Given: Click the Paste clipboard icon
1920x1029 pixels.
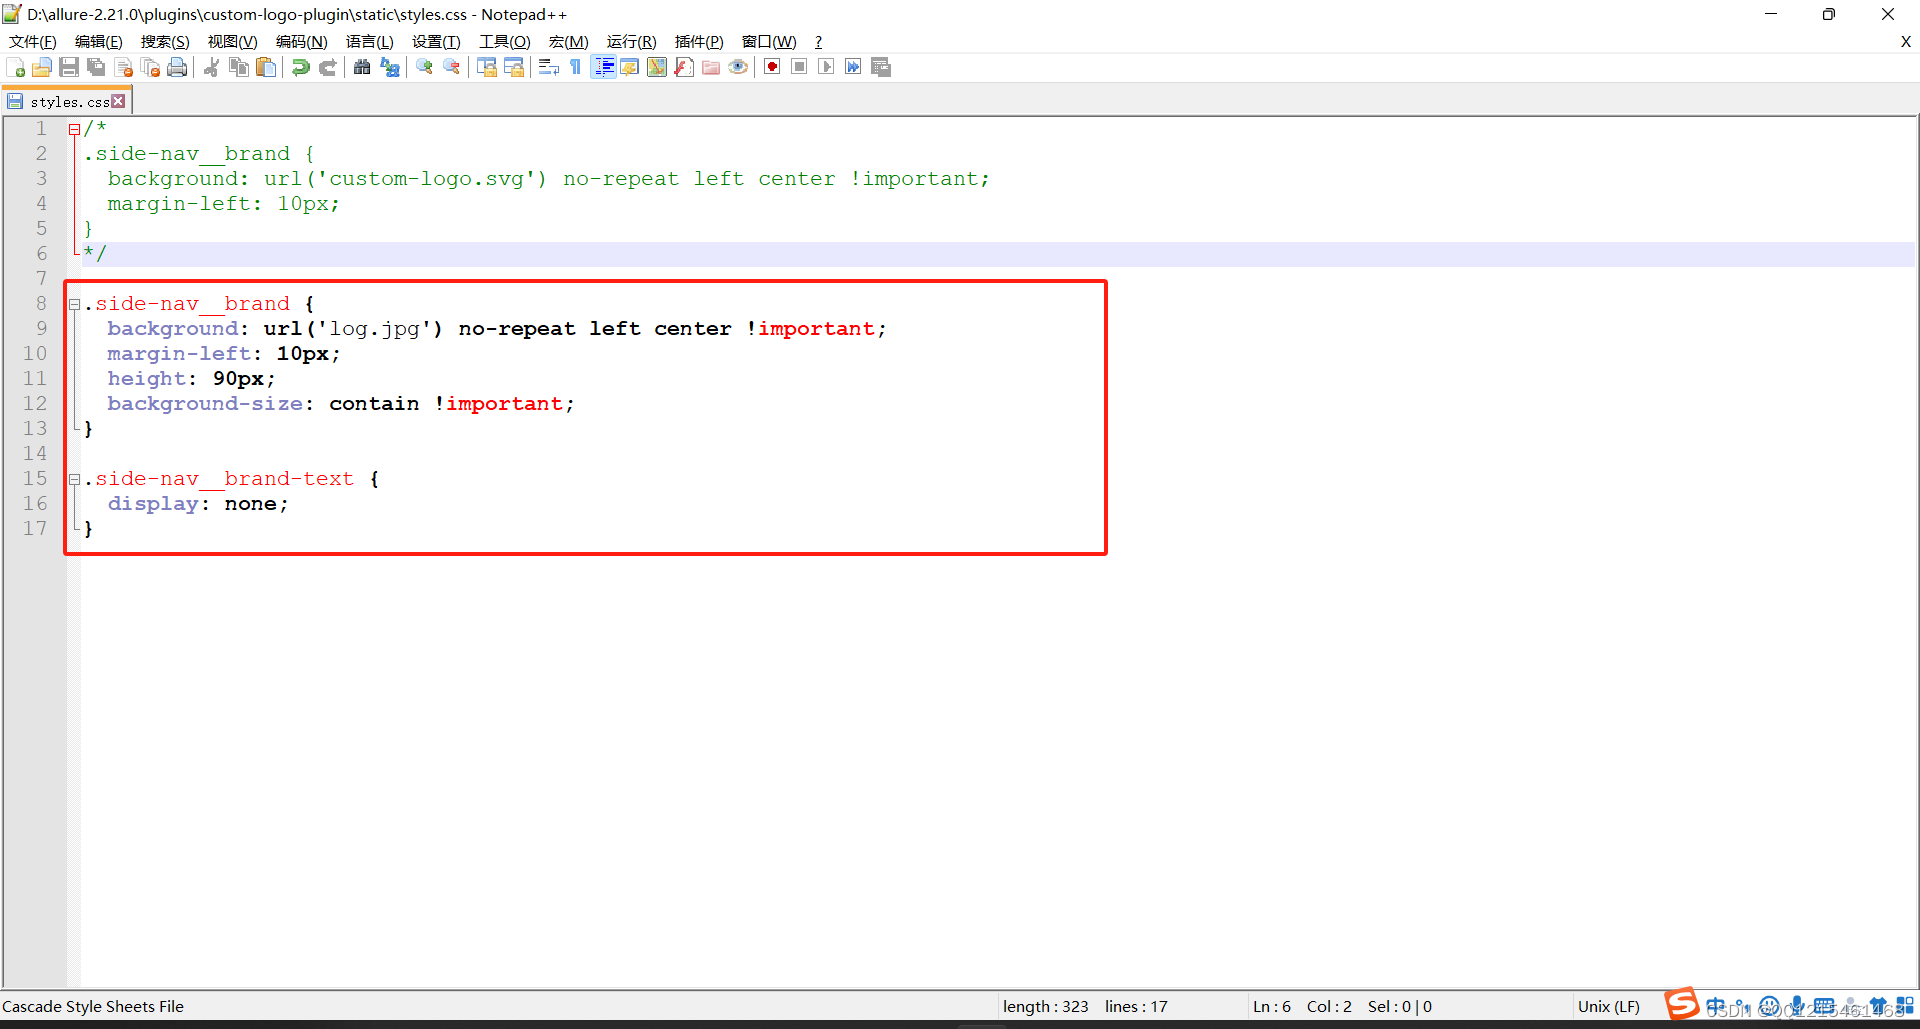Looking at the screenshot, I should [266, 67].
